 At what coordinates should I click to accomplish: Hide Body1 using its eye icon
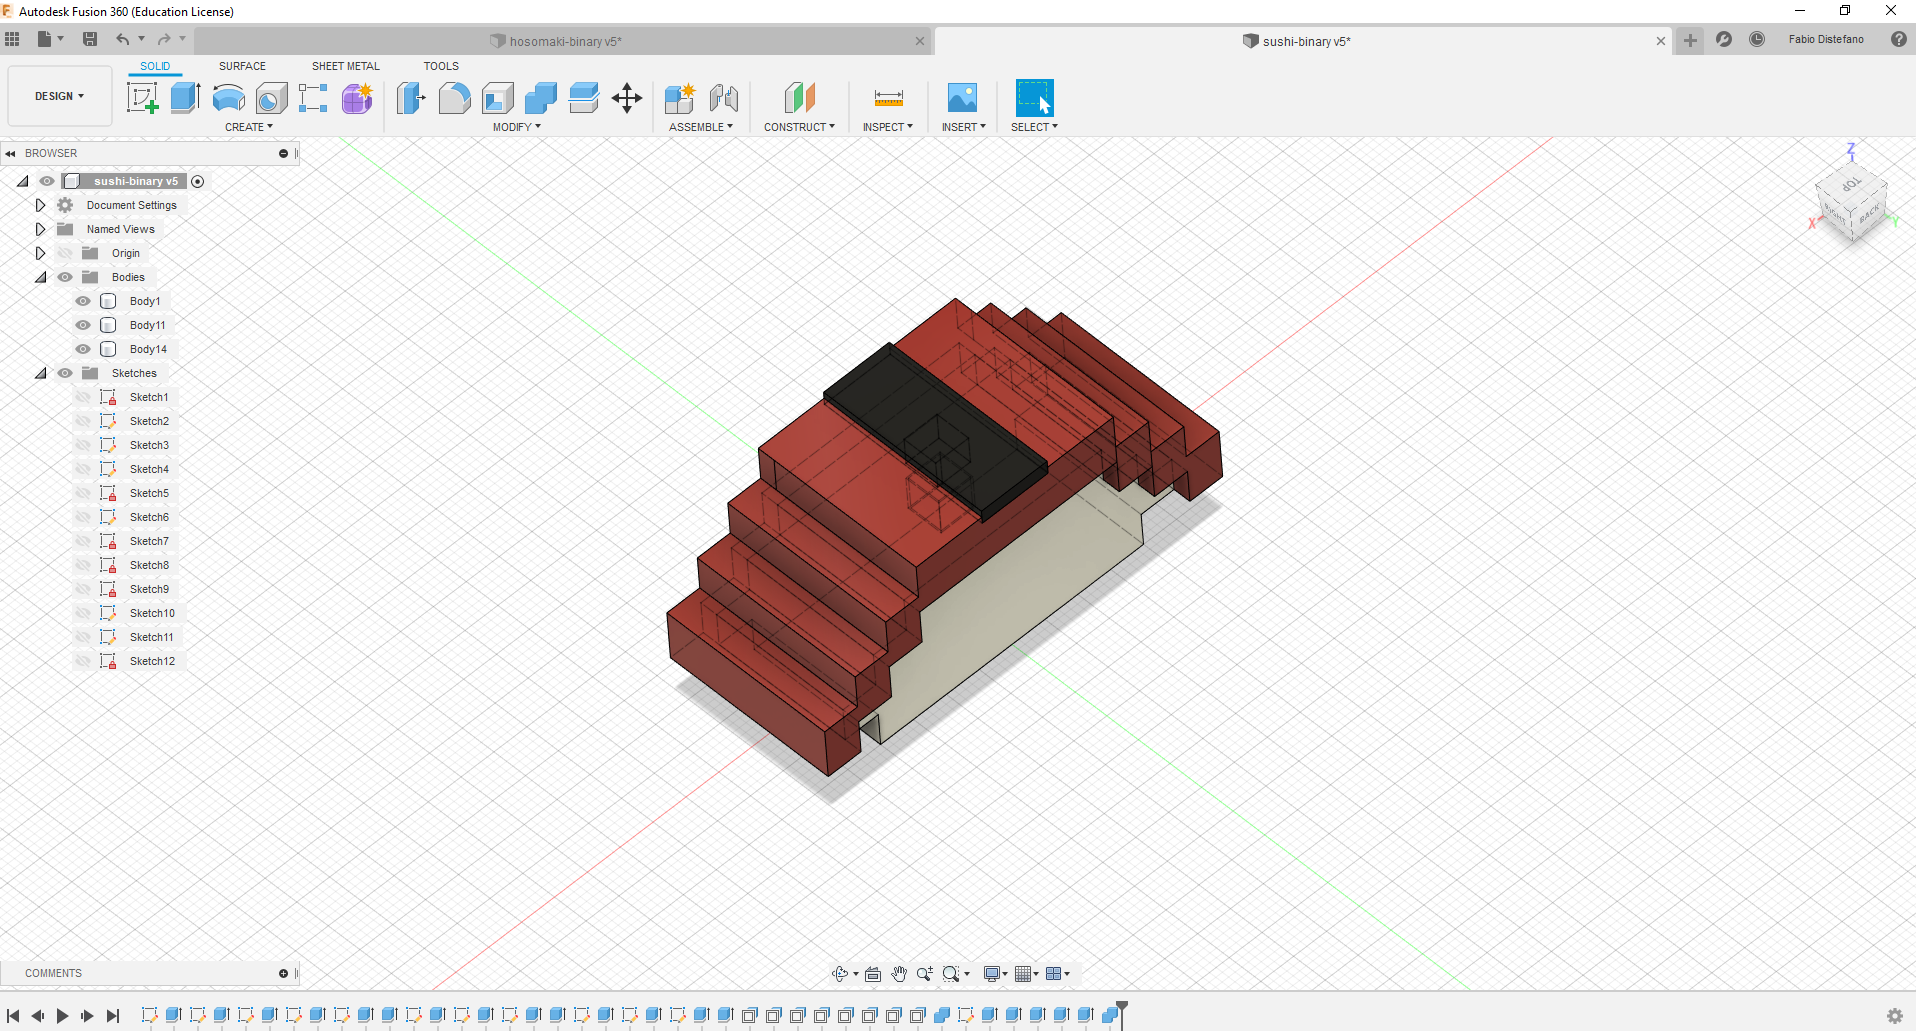pyautogui.click(x=83, y=301)
